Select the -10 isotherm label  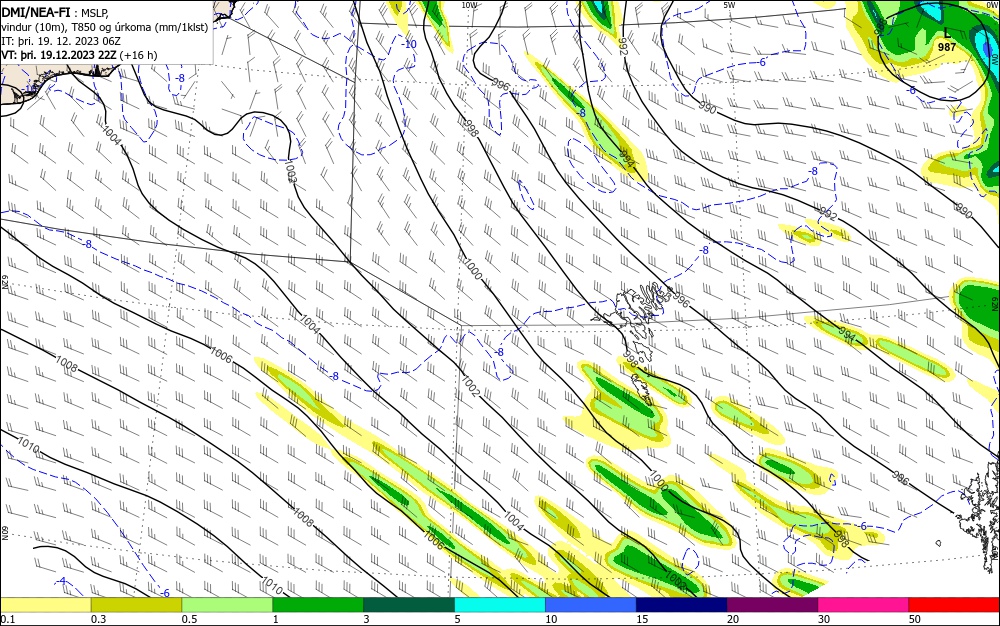tap(409, 44)
